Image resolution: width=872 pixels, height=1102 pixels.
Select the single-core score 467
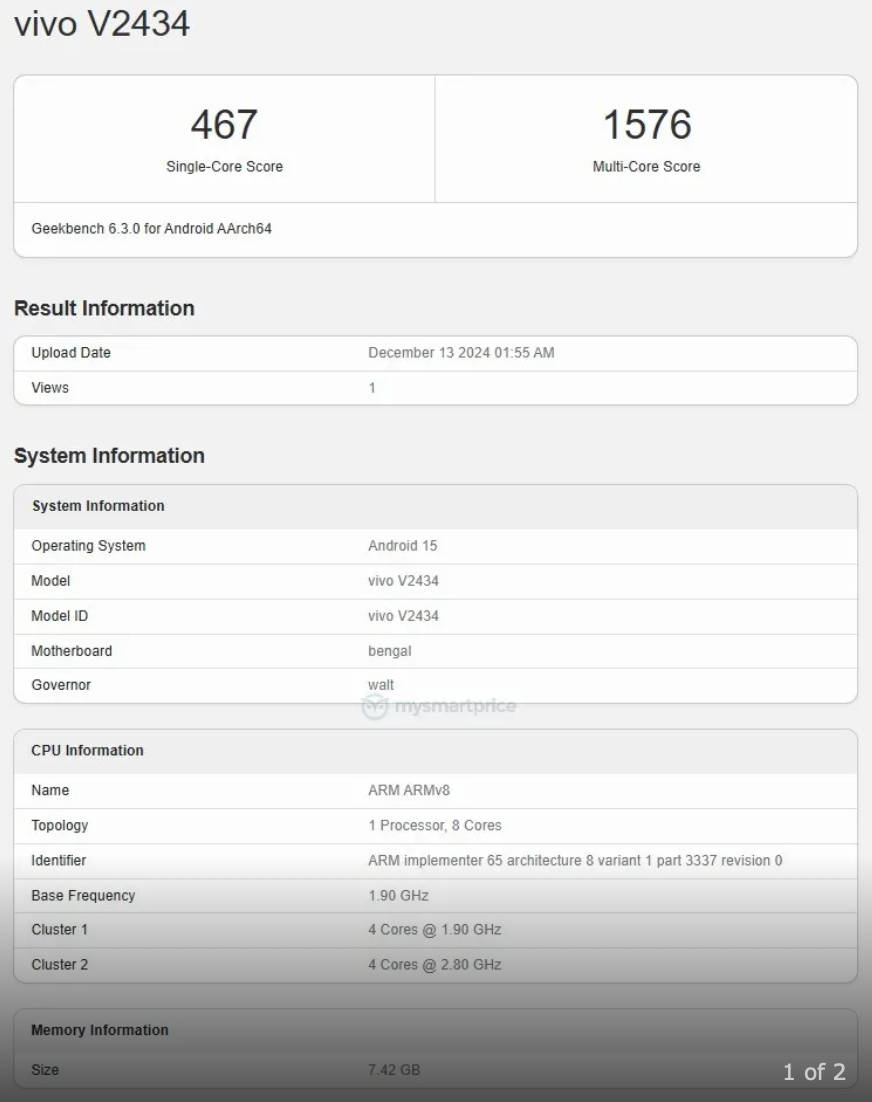point(224,125)
